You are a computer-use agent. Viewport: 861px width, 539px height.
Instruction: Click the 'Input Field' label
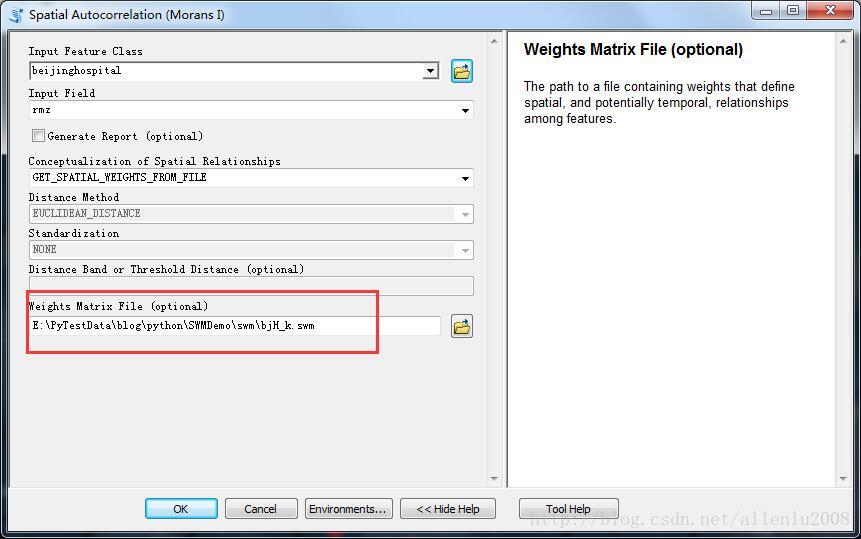coord(62,93)
